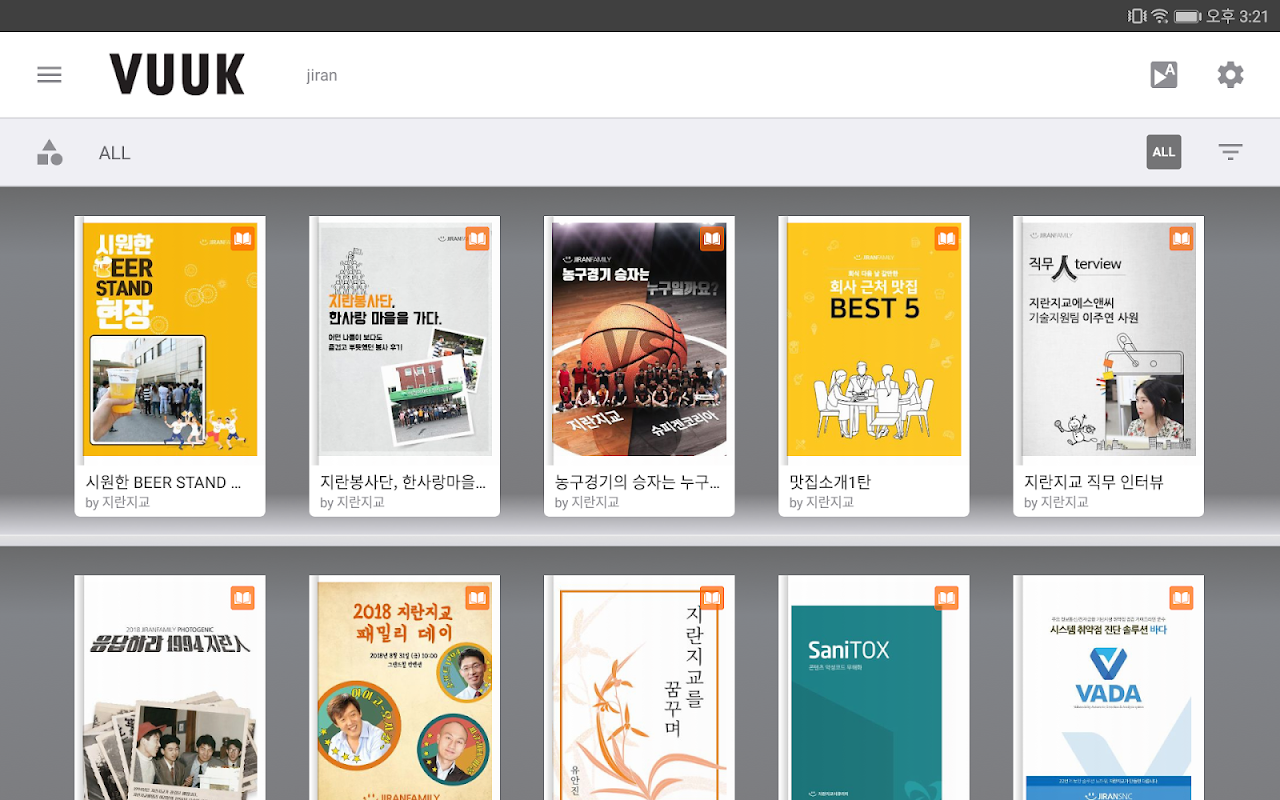Tap book badge on VADA cover
The height and width of the screenshot is (800, 1280).
1182,598
